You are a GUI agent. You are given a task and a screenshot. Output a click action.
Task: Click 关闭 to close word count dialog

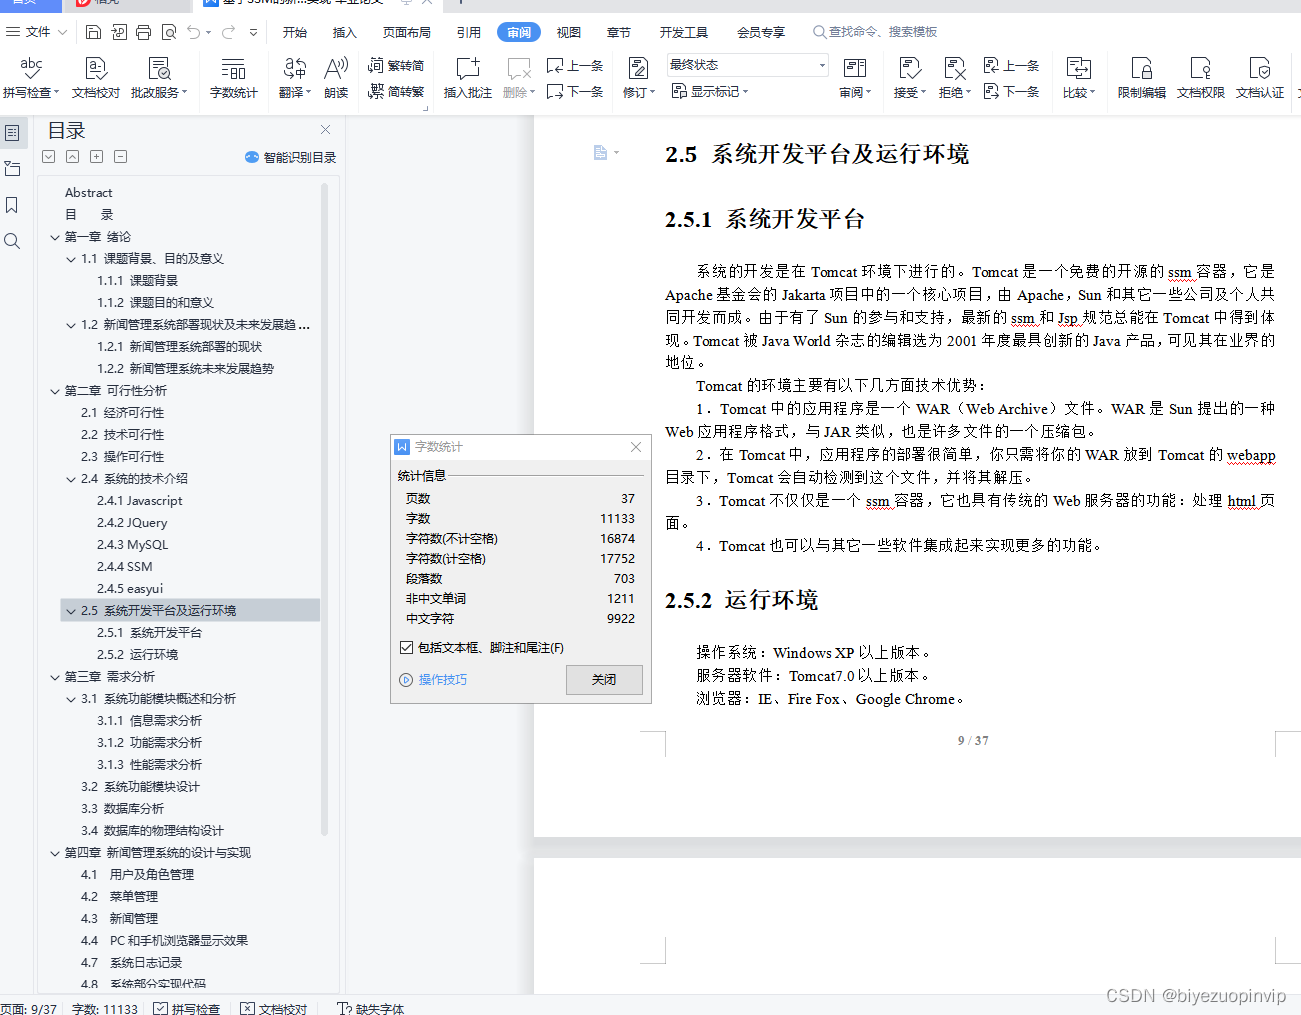coord(604,679)
